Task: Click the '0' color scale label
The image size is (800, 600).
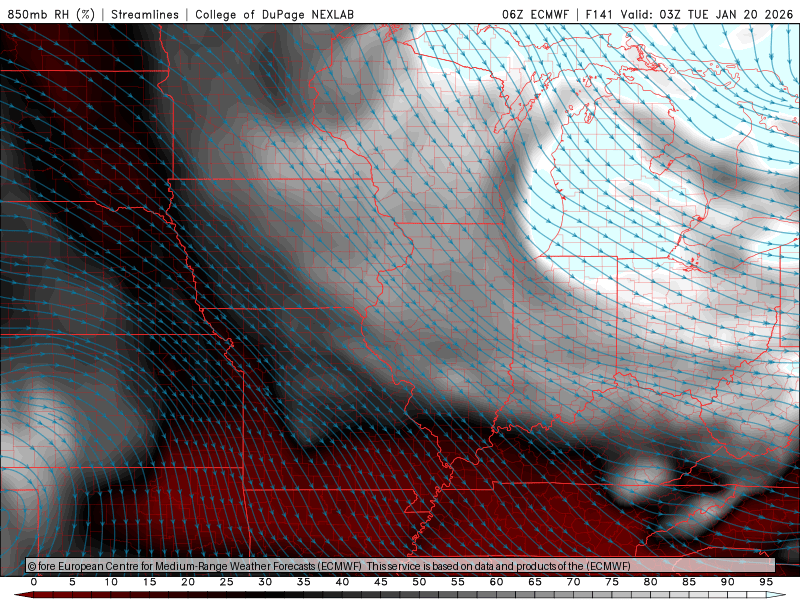Action: coord(34,582)
